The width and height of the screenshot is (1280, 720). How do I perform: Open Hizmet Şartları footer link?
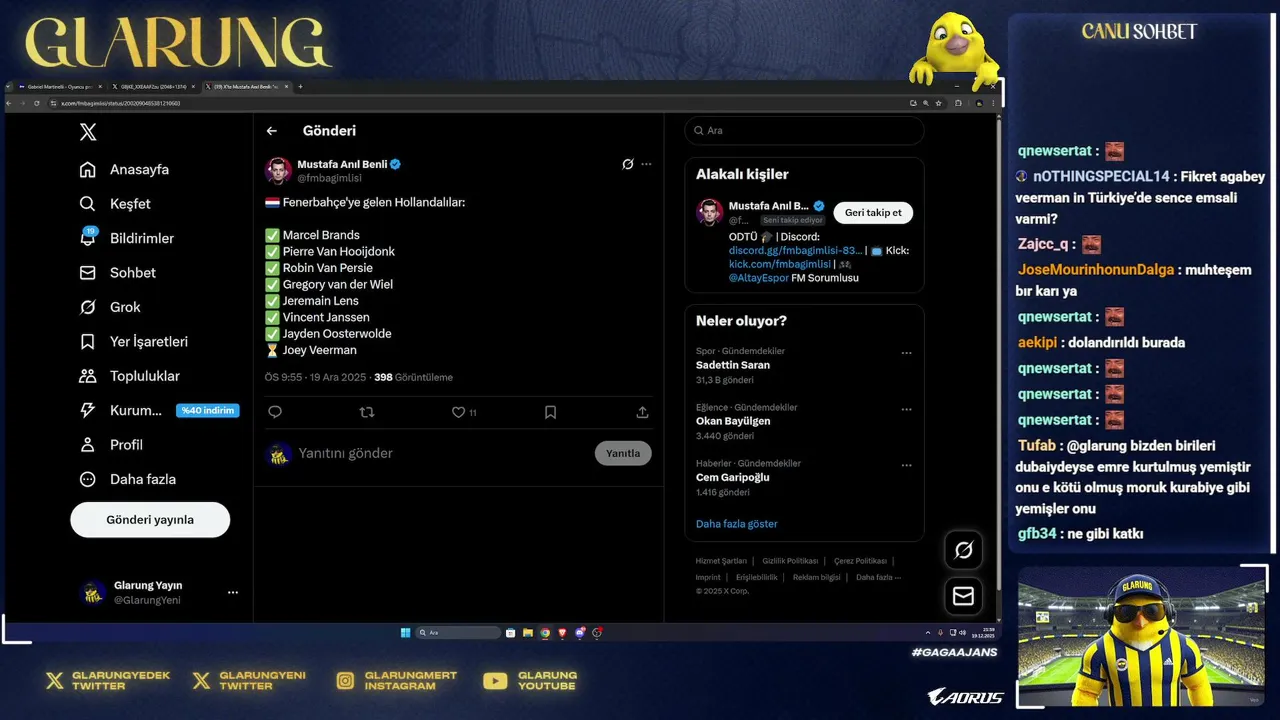click(x=721, y=561)
